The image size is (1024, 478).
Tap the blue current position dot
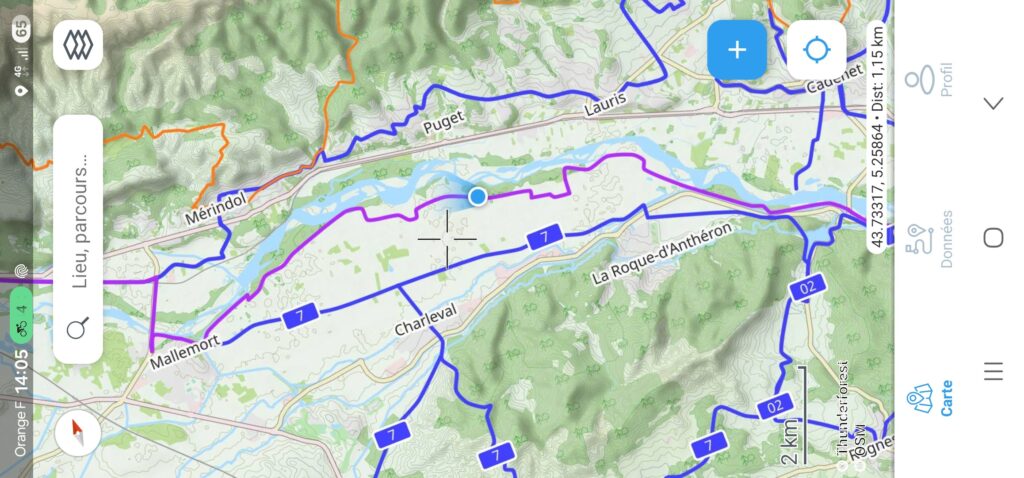point(478,196)
